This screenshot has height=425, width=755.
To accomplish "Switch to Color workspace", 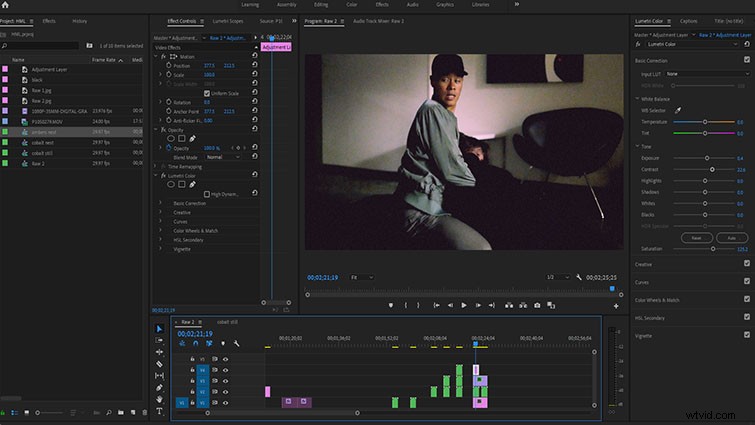I will (x=352, y=5).
